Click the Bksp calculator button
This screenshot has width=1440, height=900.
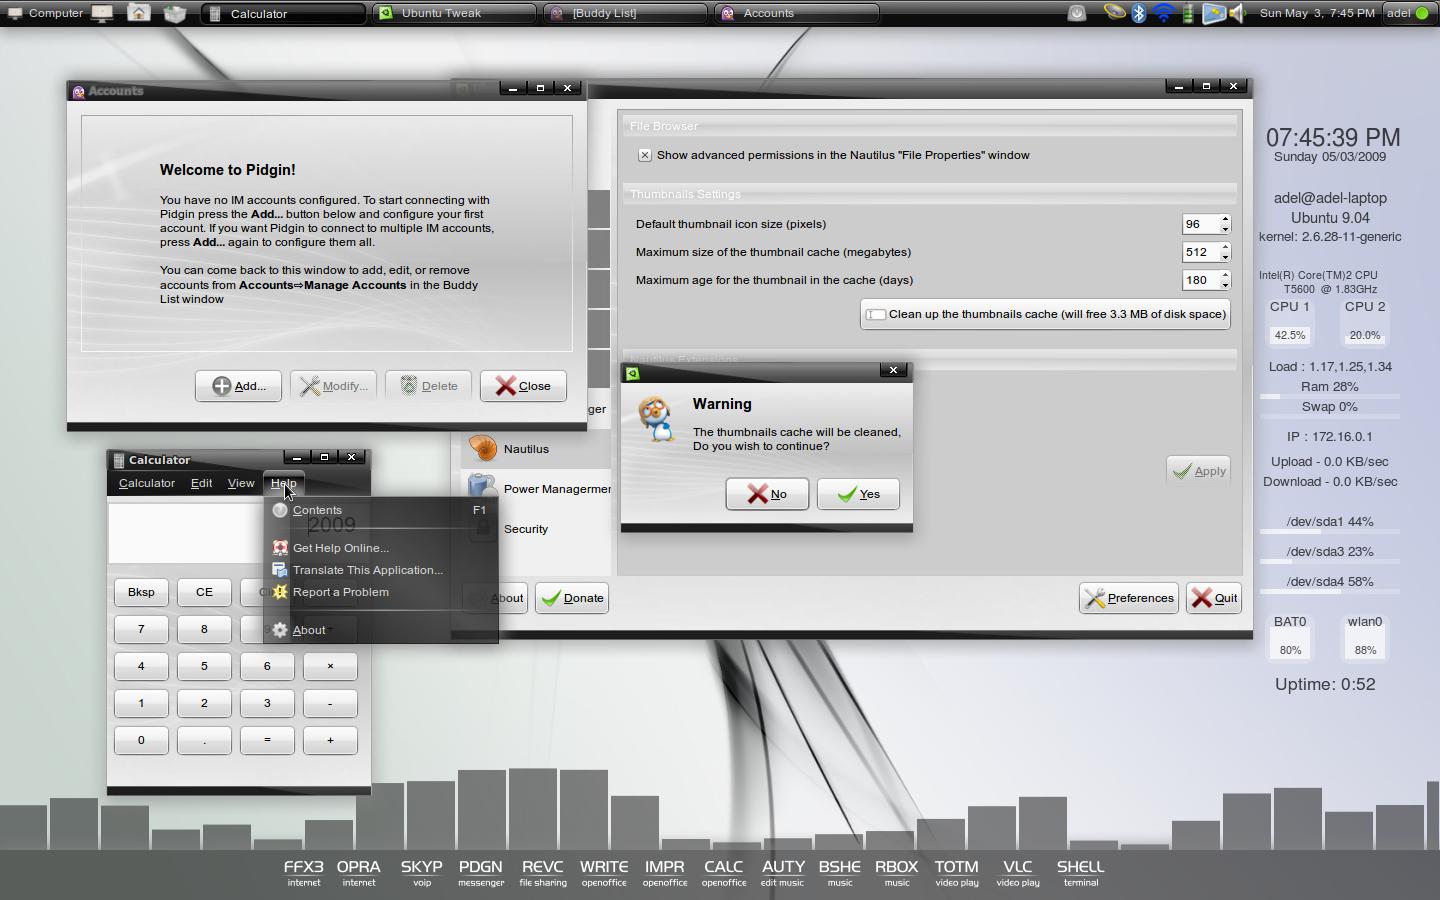pos(141,592)
